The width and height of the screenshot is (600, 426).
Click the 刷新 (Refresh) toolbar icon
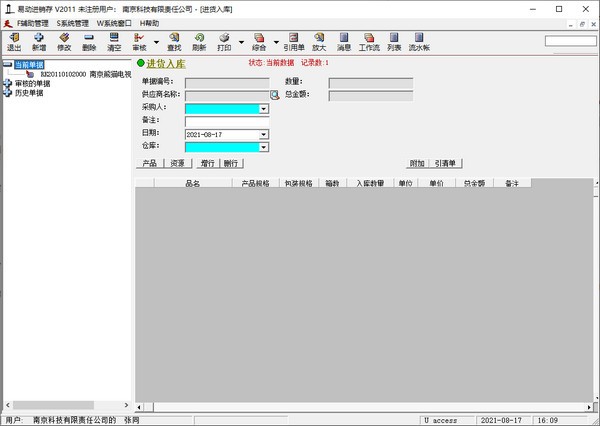(x=199, y=41)
